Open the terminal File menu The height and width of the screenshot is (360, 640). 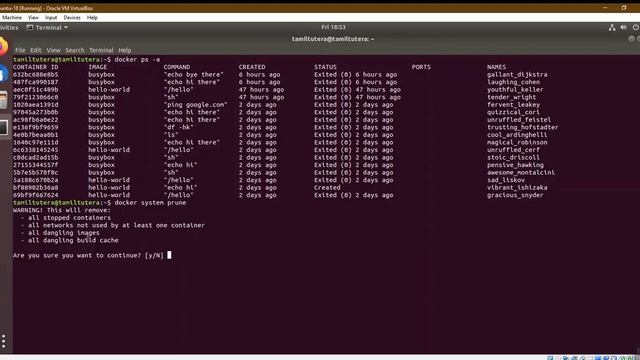pos(20,50)
